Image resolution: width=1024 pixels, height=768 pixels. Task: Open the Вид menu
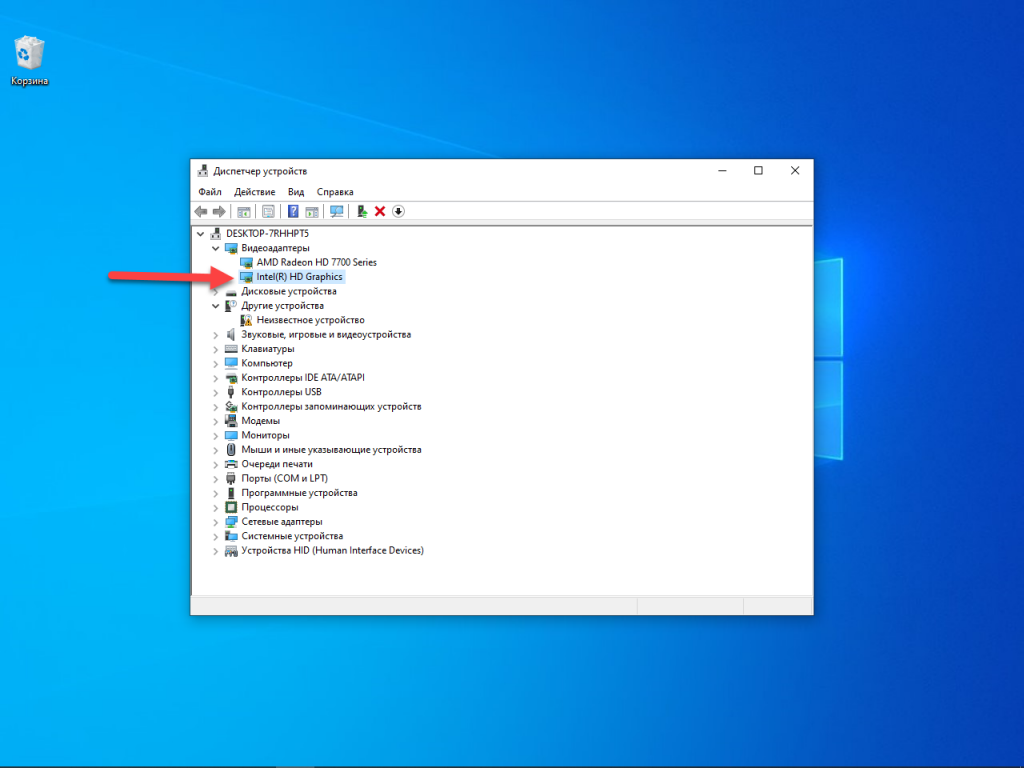pyautogui.click(x=296, y=192)
